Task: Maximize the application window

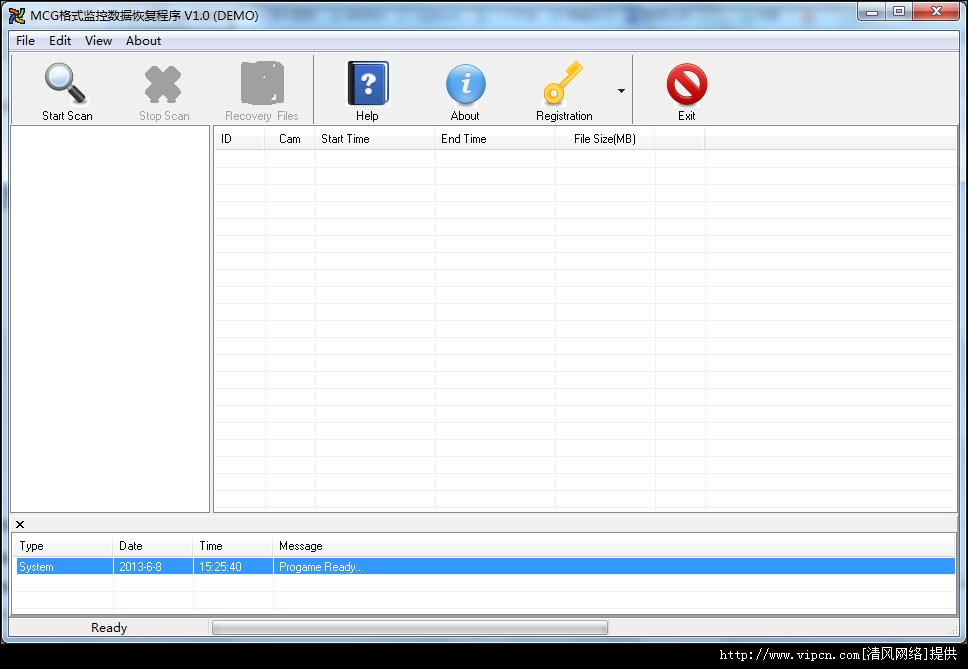Action: [x=899, y=12]
